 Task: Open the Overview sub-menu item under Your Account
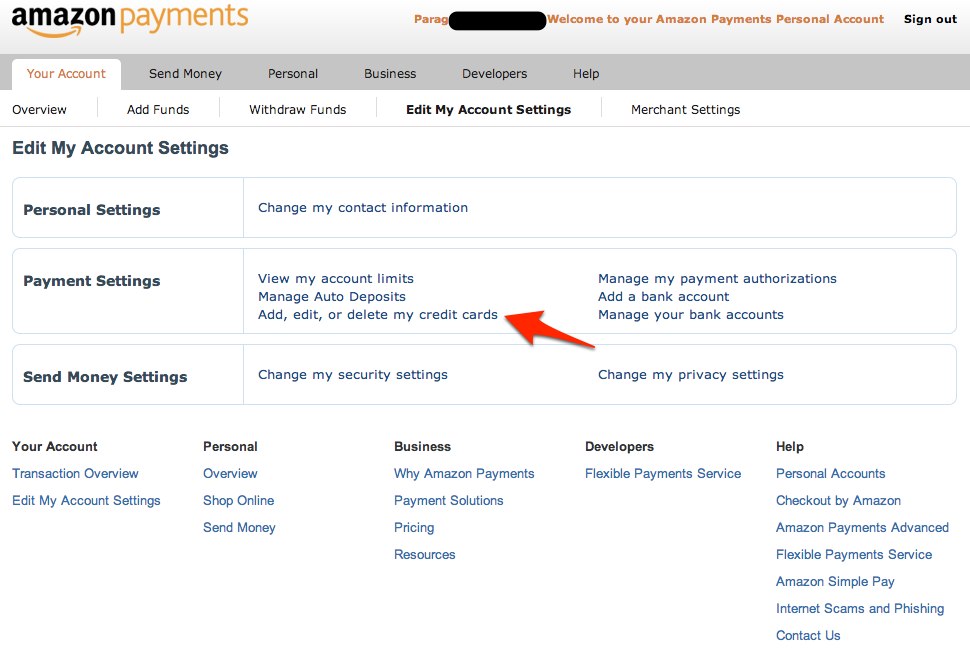[x=39, y=110]
